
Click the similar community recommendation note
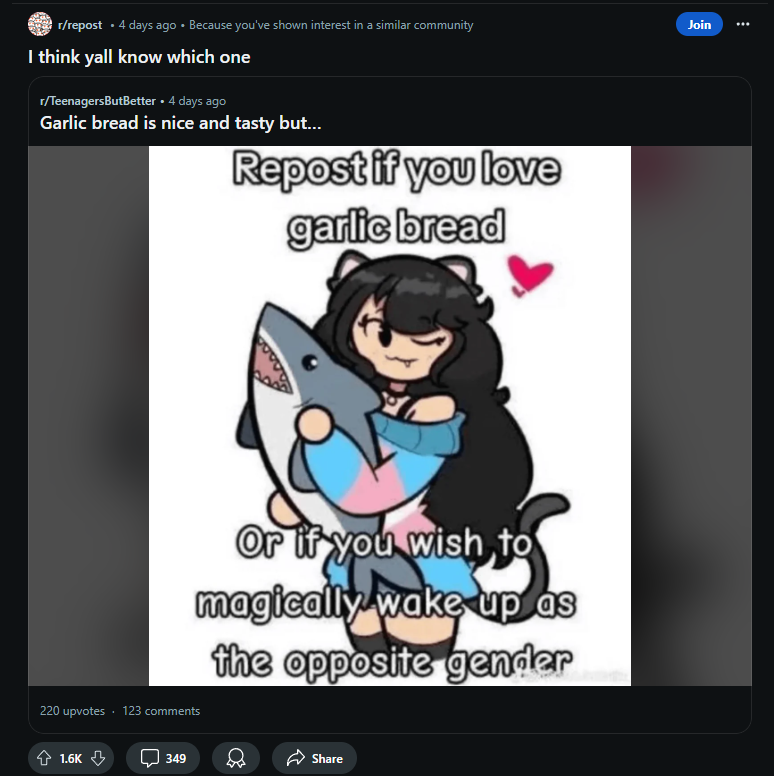[x=331, y=25]
